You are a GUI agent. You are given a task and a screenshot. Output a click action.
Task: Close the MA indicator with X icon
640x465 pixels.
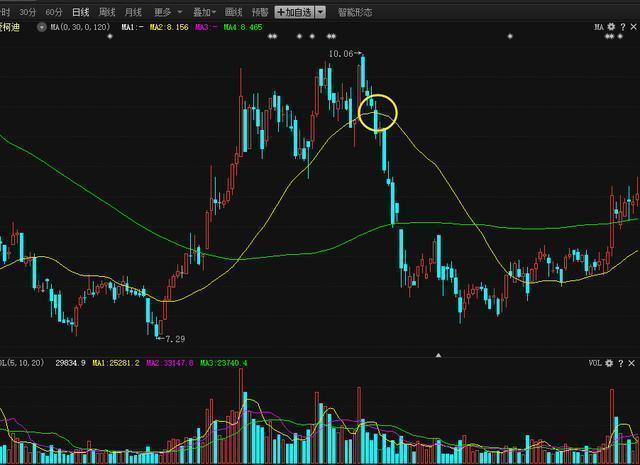click(x=632, y=27)
